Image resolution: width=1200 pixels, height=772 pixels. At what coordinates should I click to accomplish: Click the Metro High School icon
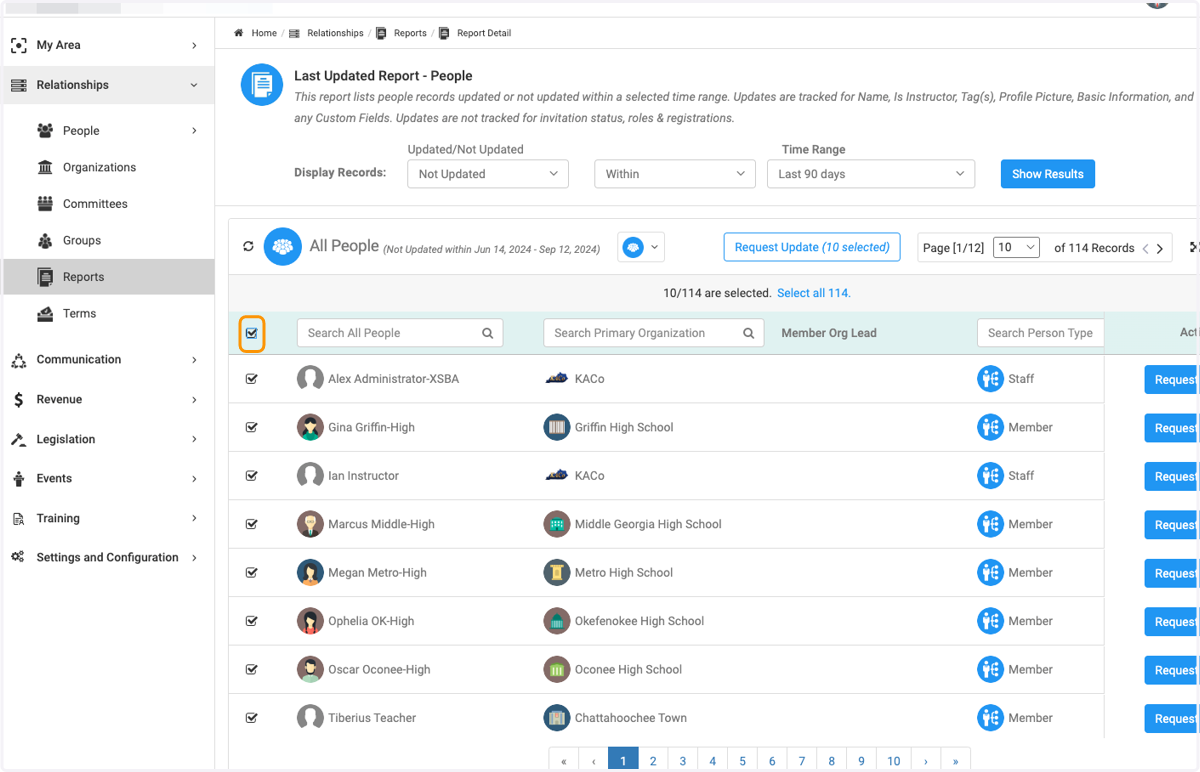[557, 572]
